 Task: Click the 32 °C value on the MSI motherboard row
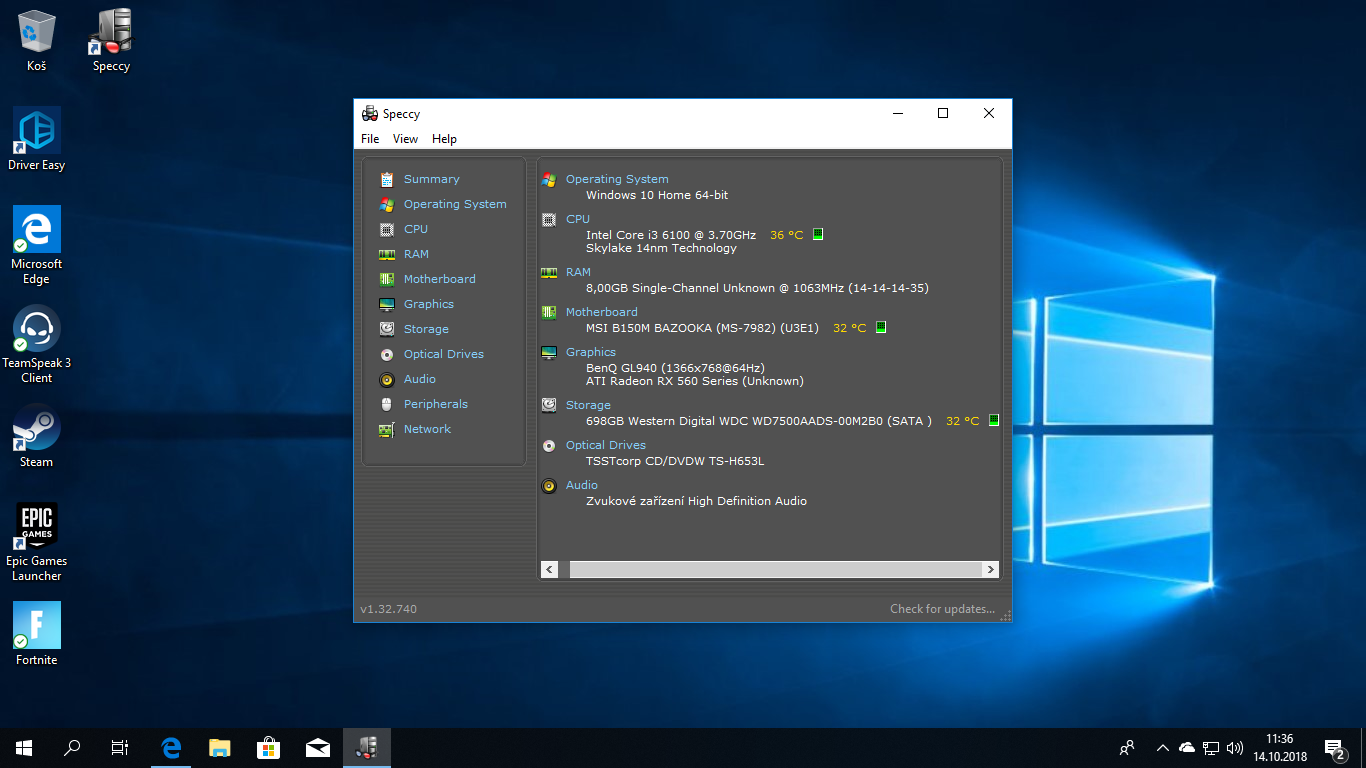pyautogui.click(x=850, y=328)
